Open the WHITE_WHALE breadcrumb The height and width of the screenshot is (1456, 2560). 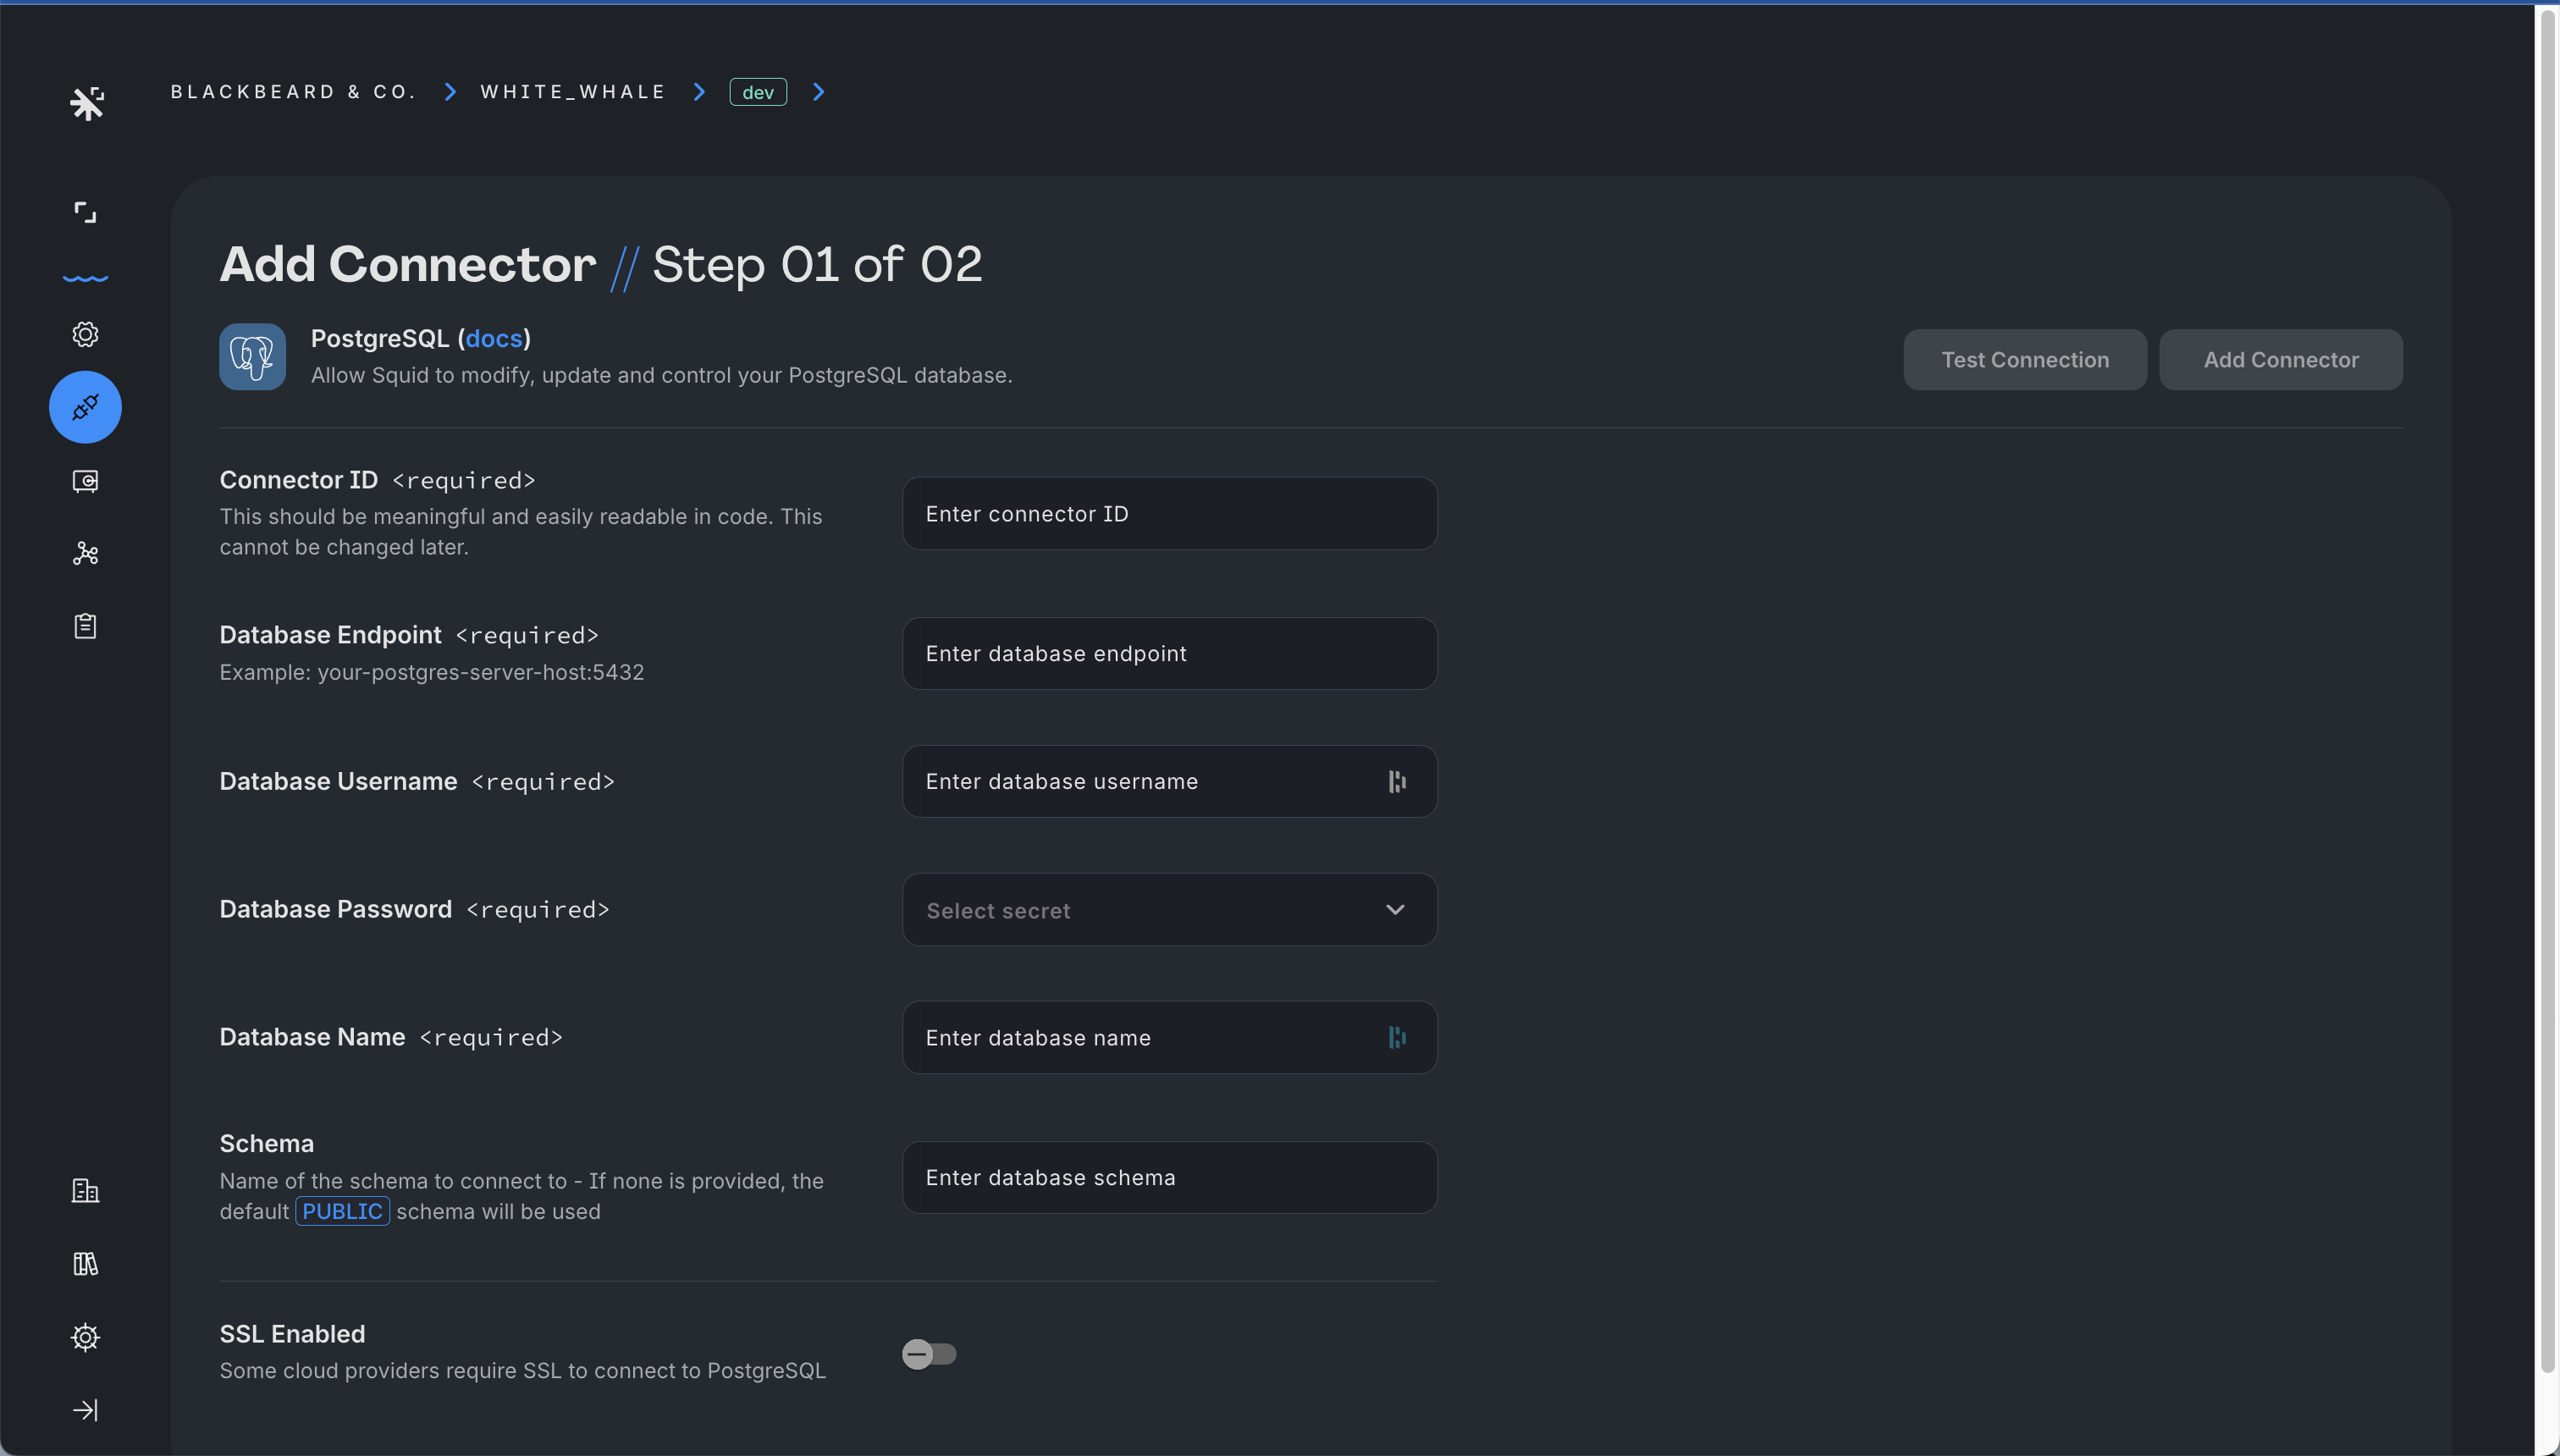pyautogui.click(x=573, y=92)
